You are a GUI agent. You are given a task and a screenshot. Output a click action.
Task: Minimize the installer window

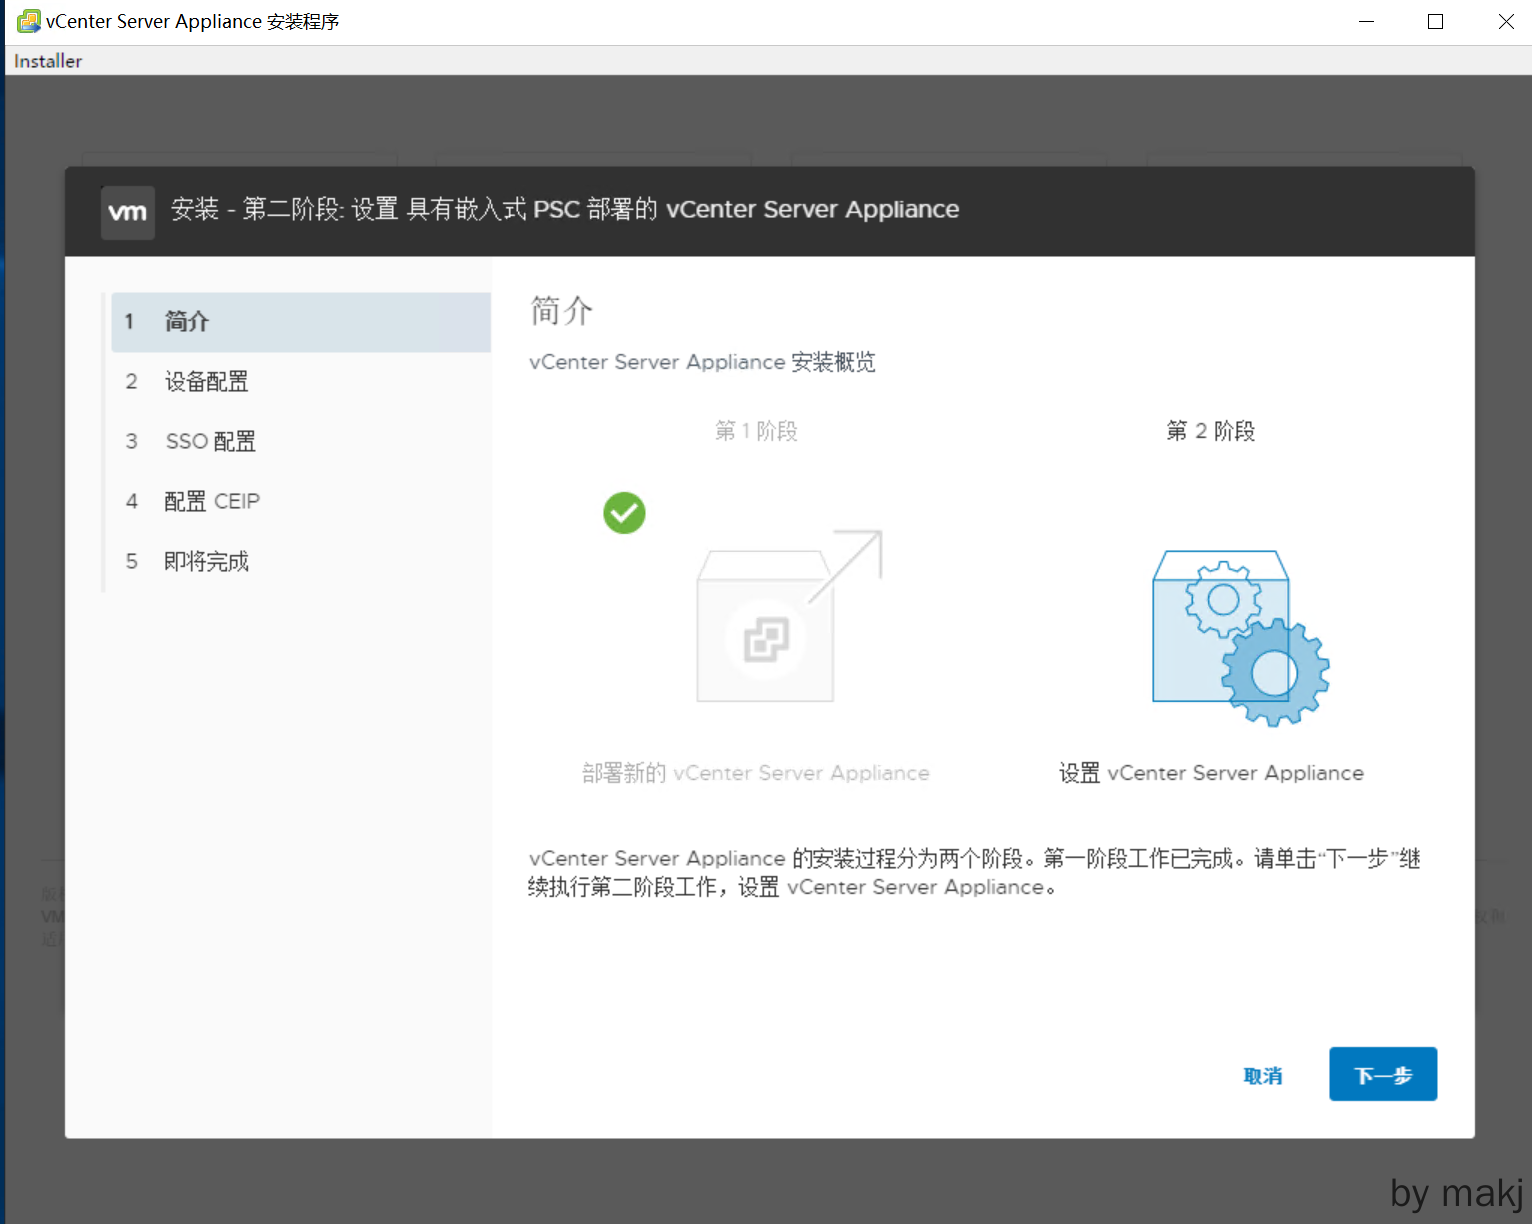tap(1366, 22)
